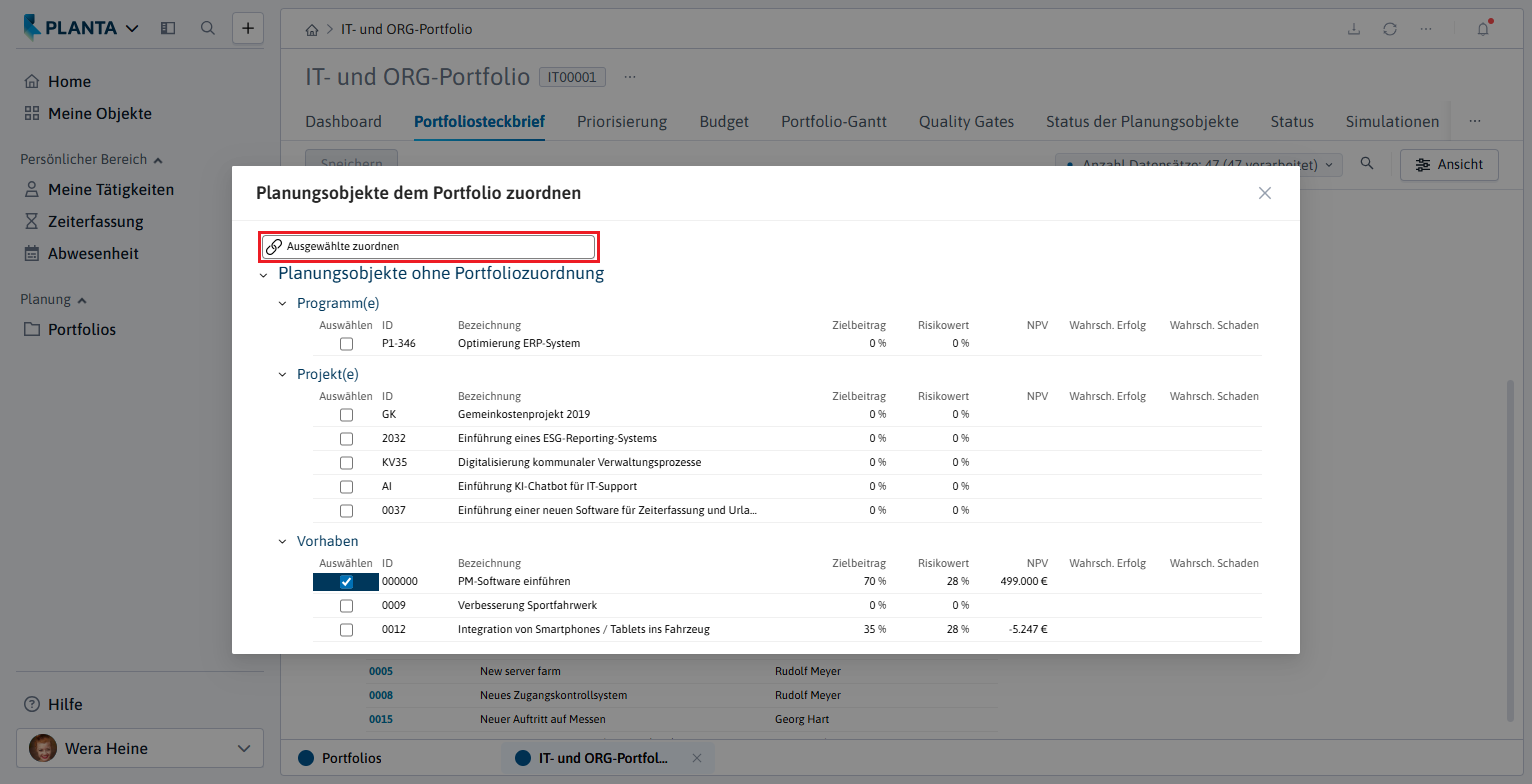This screenshot has width=1532, height=784.
Task: Open project link 0008
Action: click(381, 695)
